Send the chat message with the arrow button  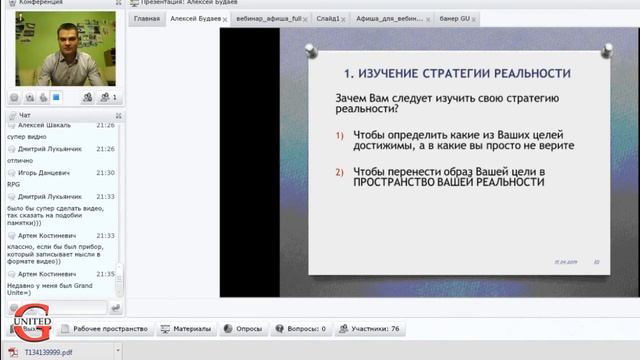coord(116,308)
